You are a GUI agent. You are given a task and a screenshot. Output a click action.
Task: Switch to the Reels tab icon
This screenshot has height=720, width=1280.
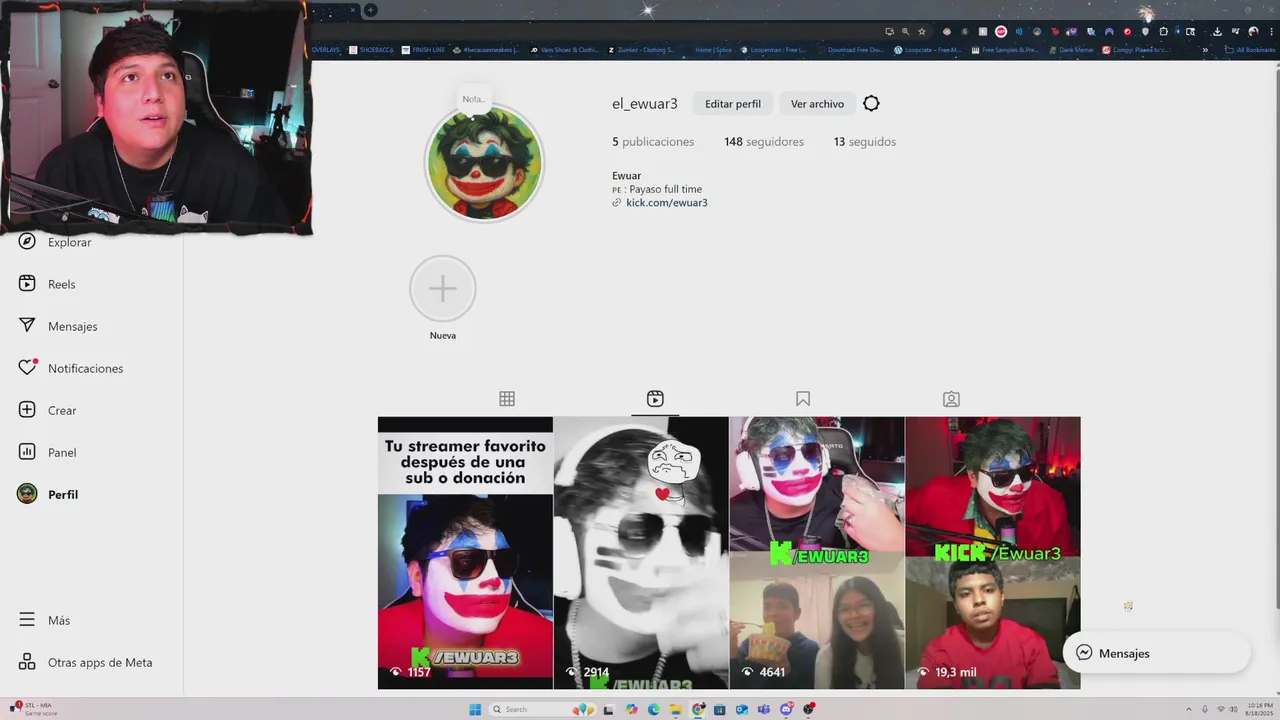(x=655, y=399)
